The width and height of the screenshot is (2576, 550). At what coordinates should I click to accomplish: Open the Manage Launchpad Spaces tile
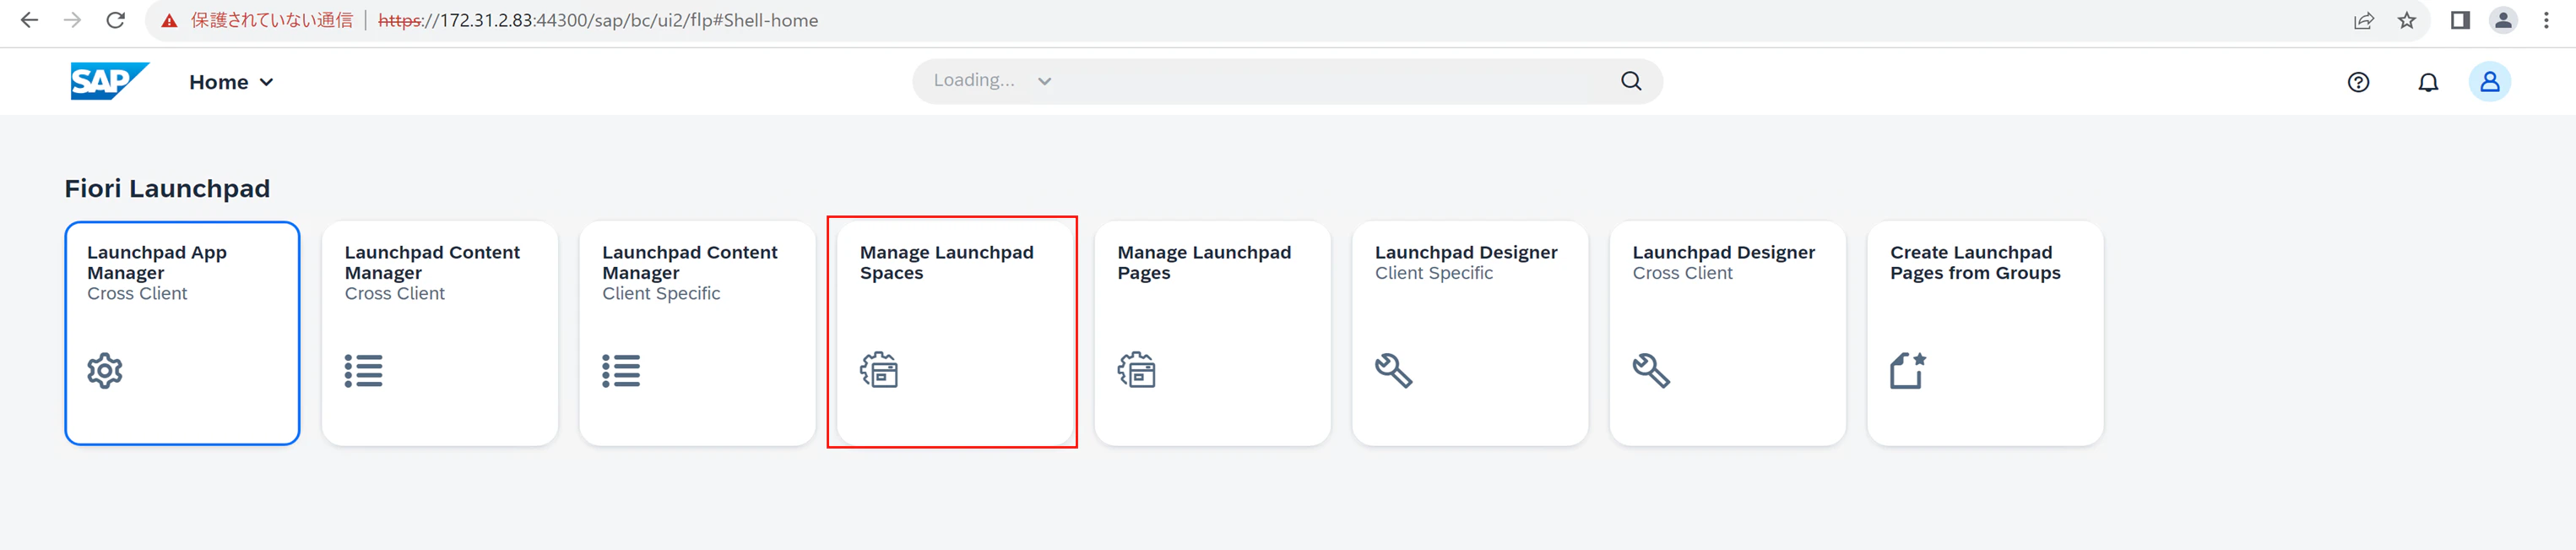pyautogui.click(x=955, y=333)
